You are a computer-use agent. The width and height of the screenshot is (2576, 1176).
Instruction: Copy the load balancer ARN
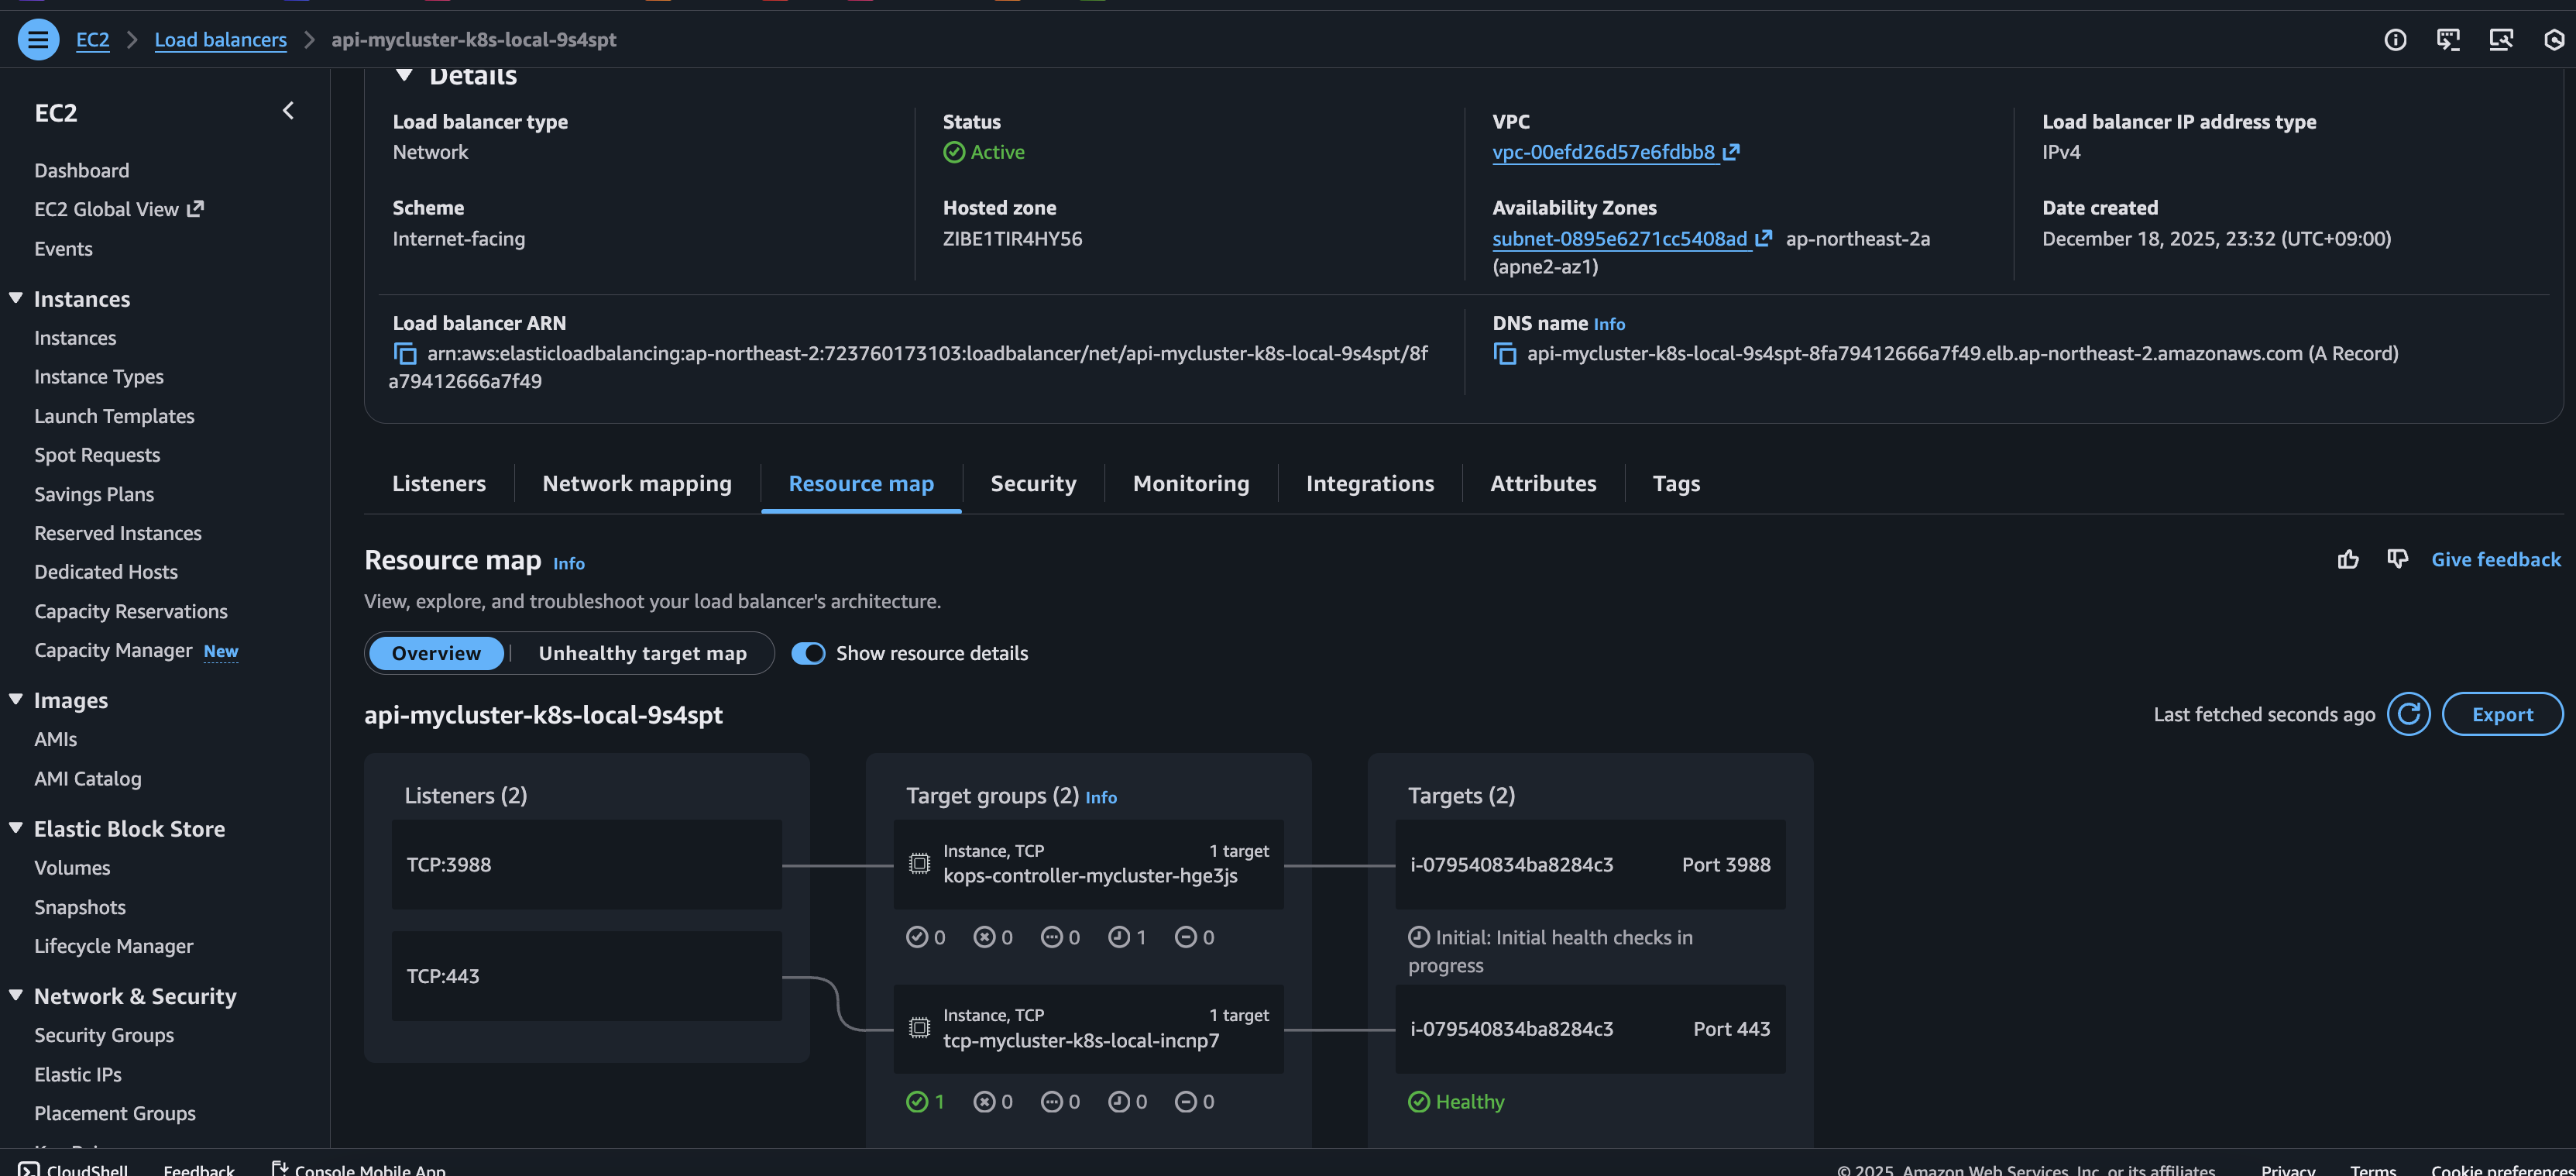click(405, 354)
